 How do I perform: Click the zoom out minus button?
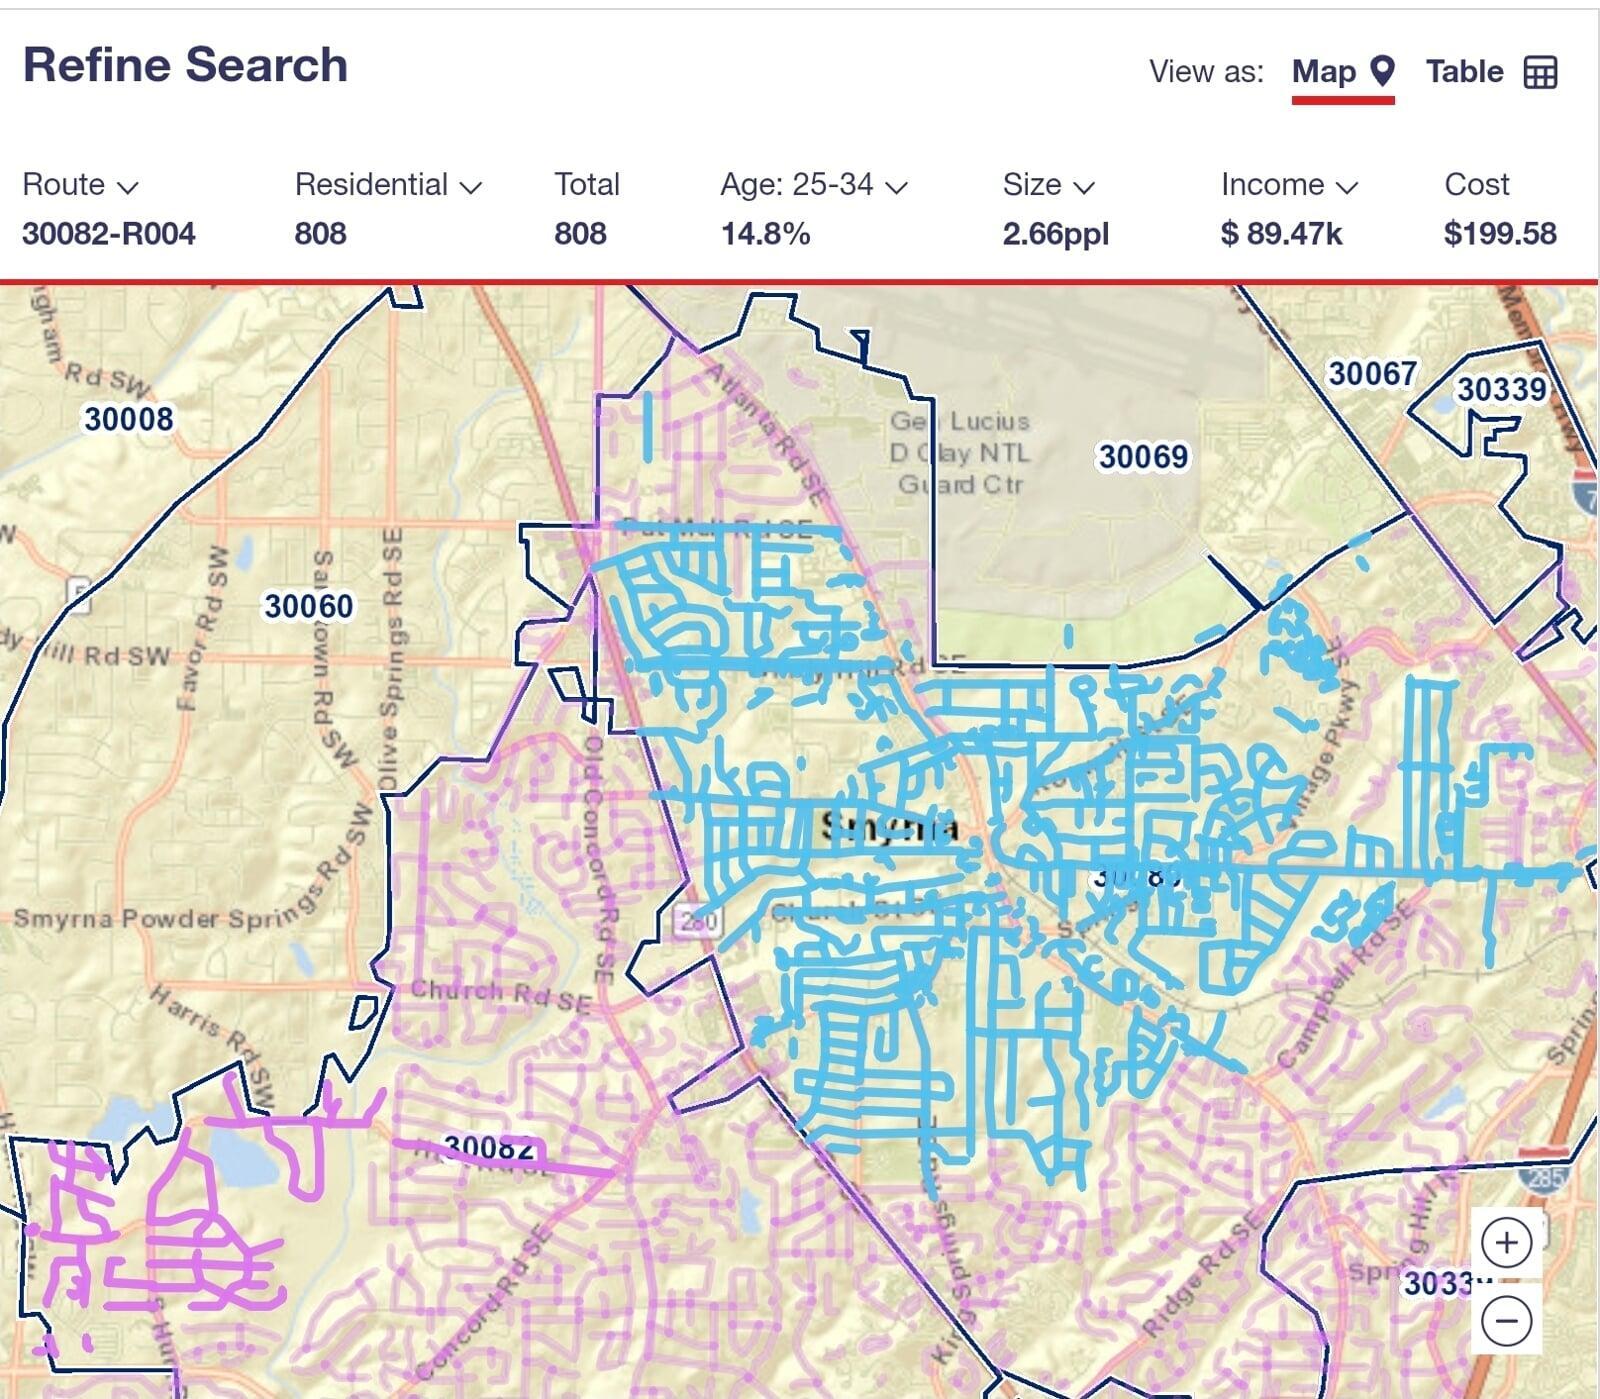click(1506, 1321)
